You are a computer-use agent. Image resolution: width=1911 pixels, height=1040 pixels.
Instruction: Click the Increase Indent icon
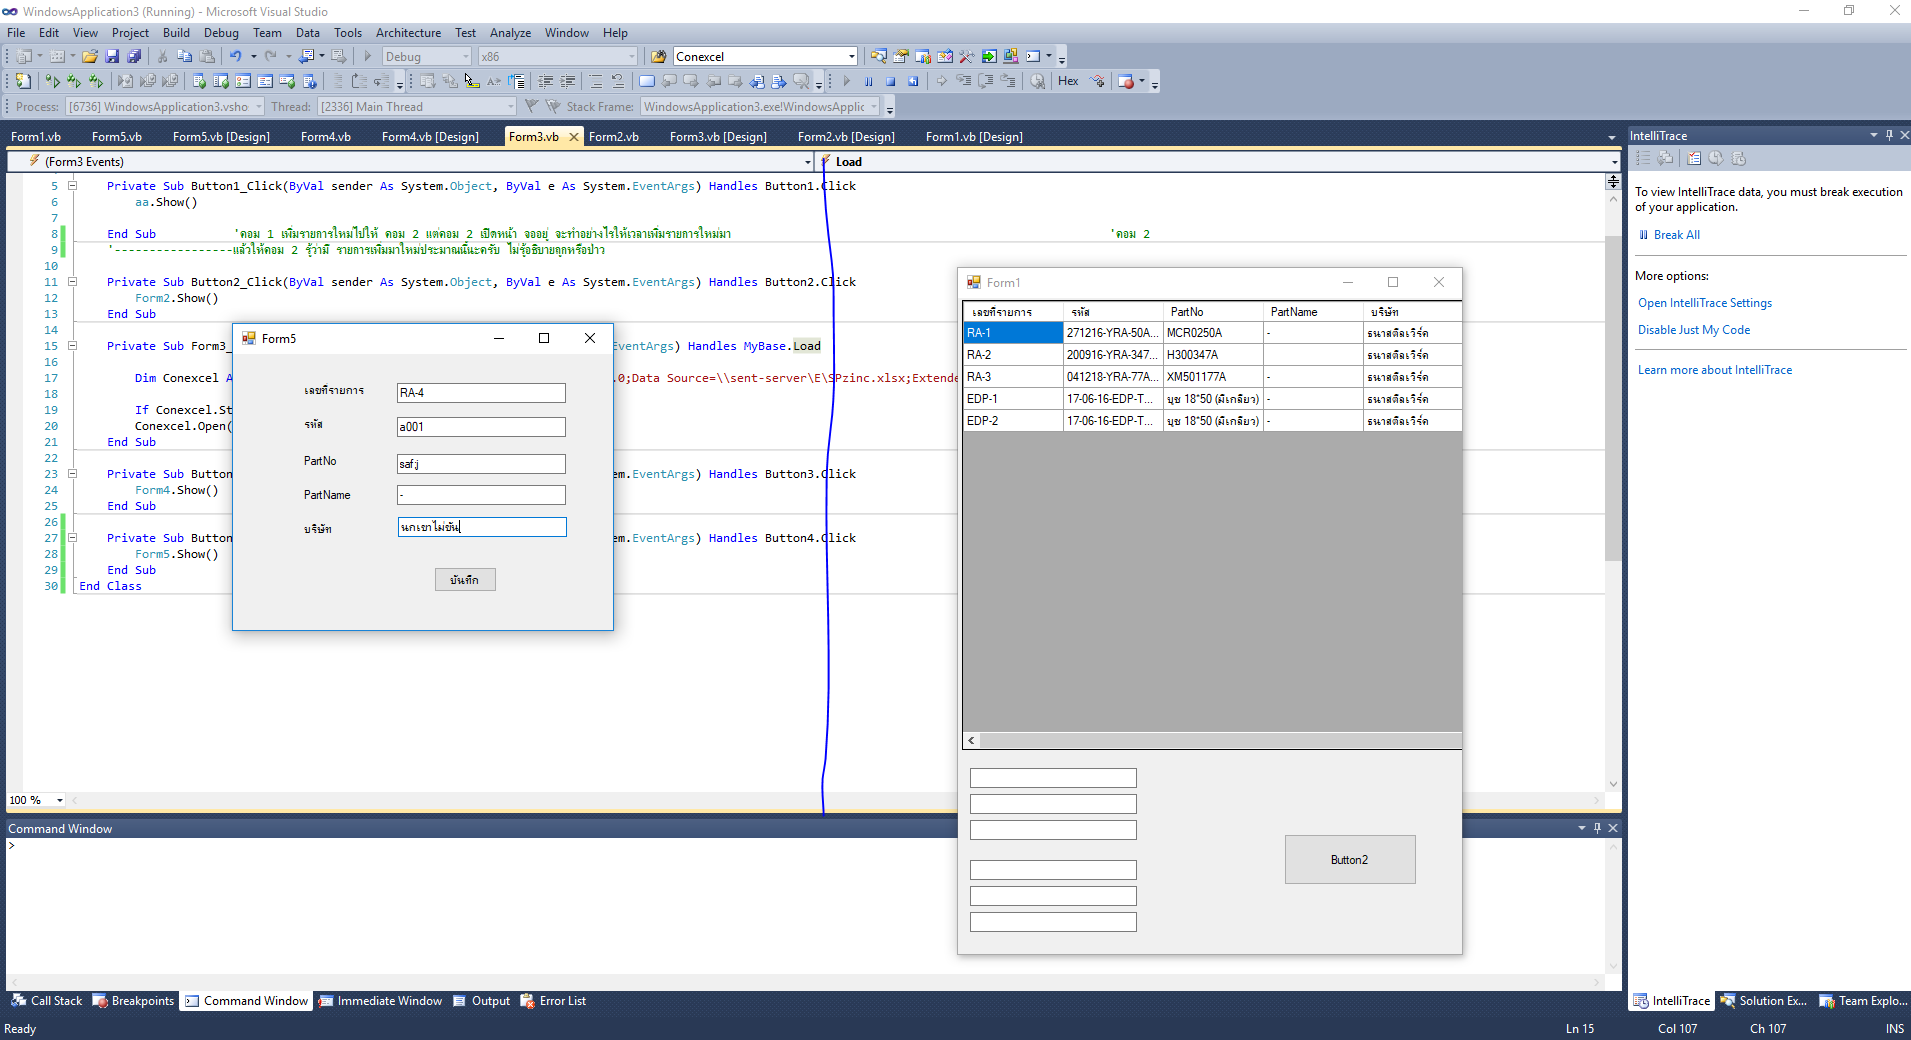click(x=568, y=82)
